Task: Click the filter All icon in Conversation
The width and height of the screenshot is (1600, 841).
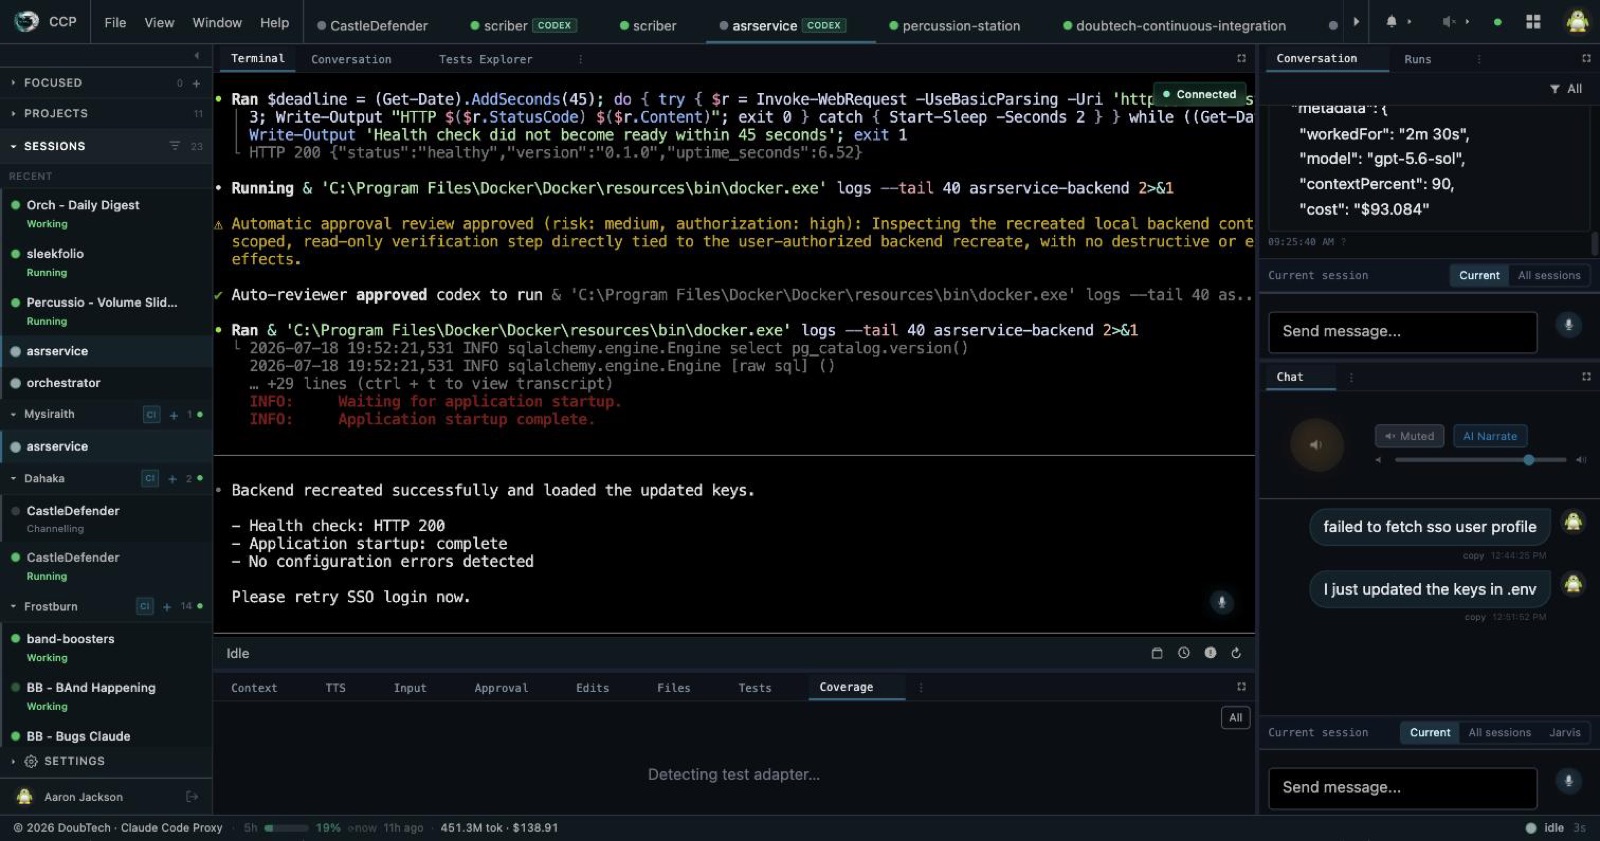Action: click(x=1566, y=89)
